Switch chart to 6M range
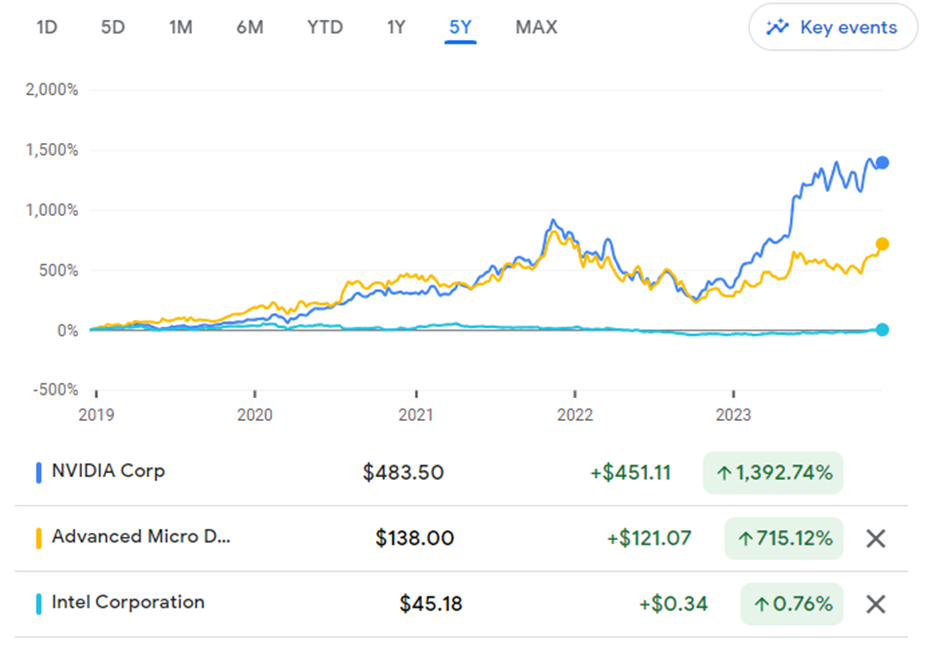This screenshot has width=940, height=647. (x=249, y=27)
